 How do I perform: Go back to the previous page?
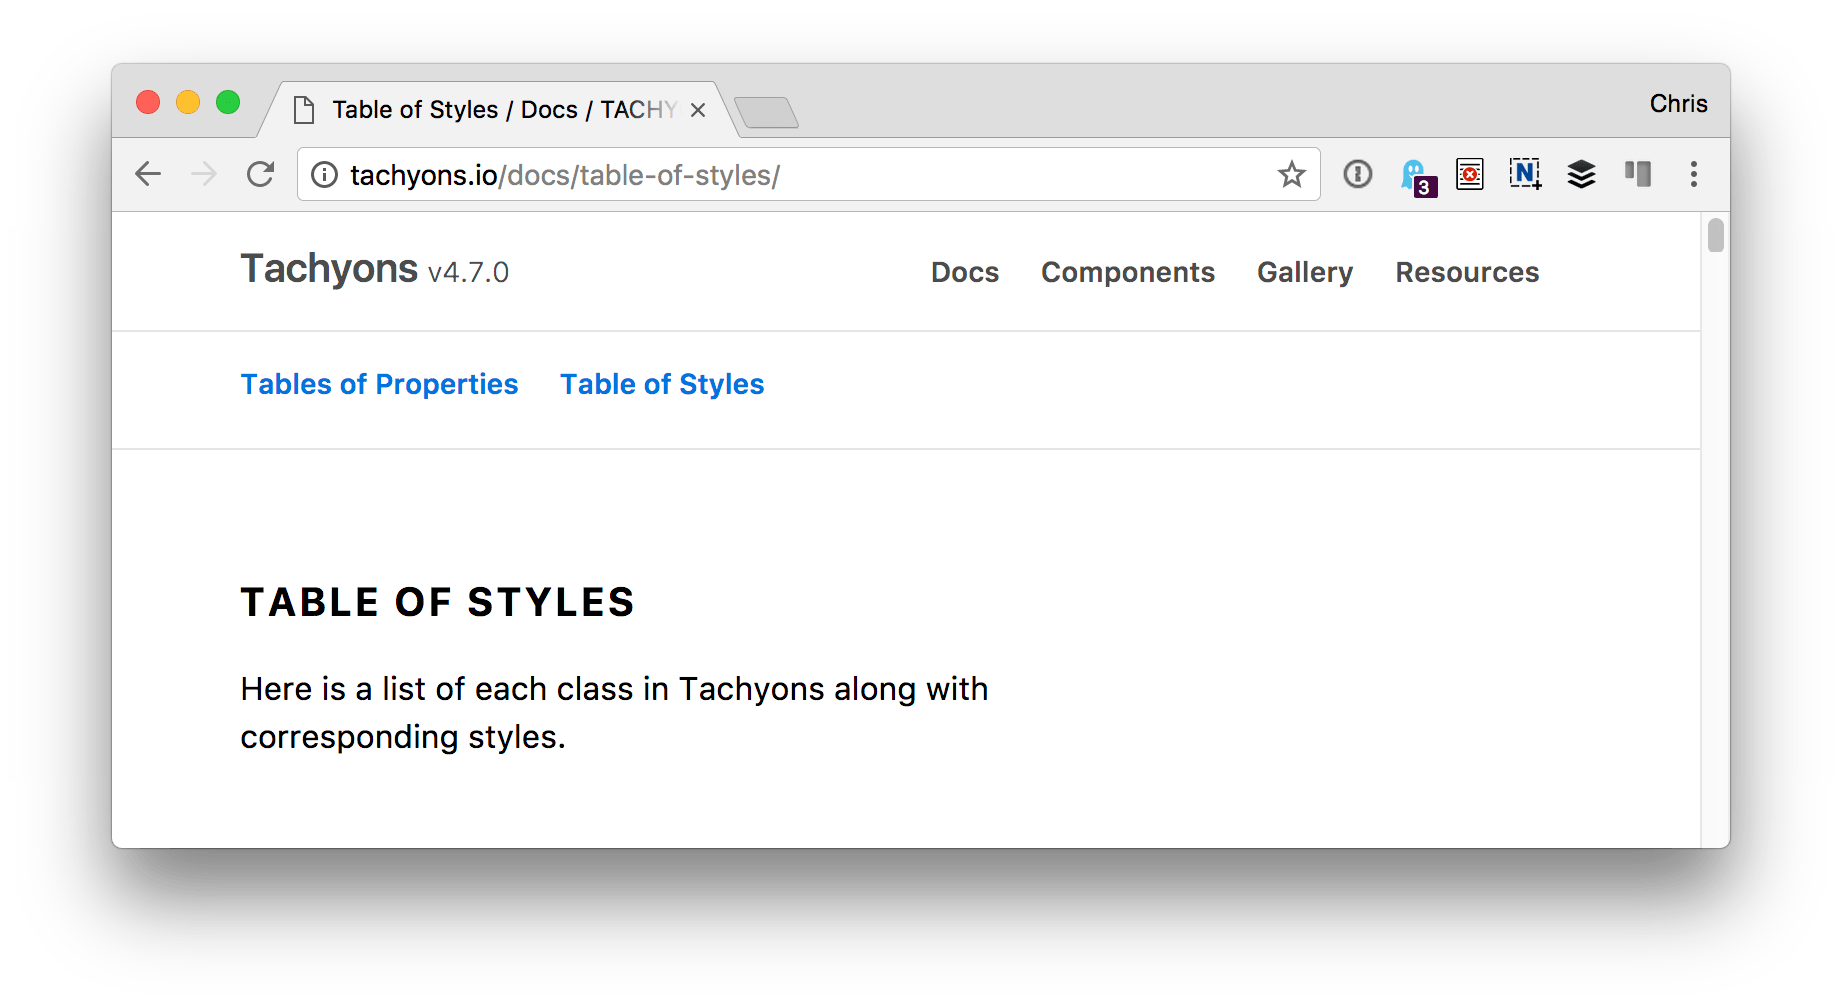[148, 174]
